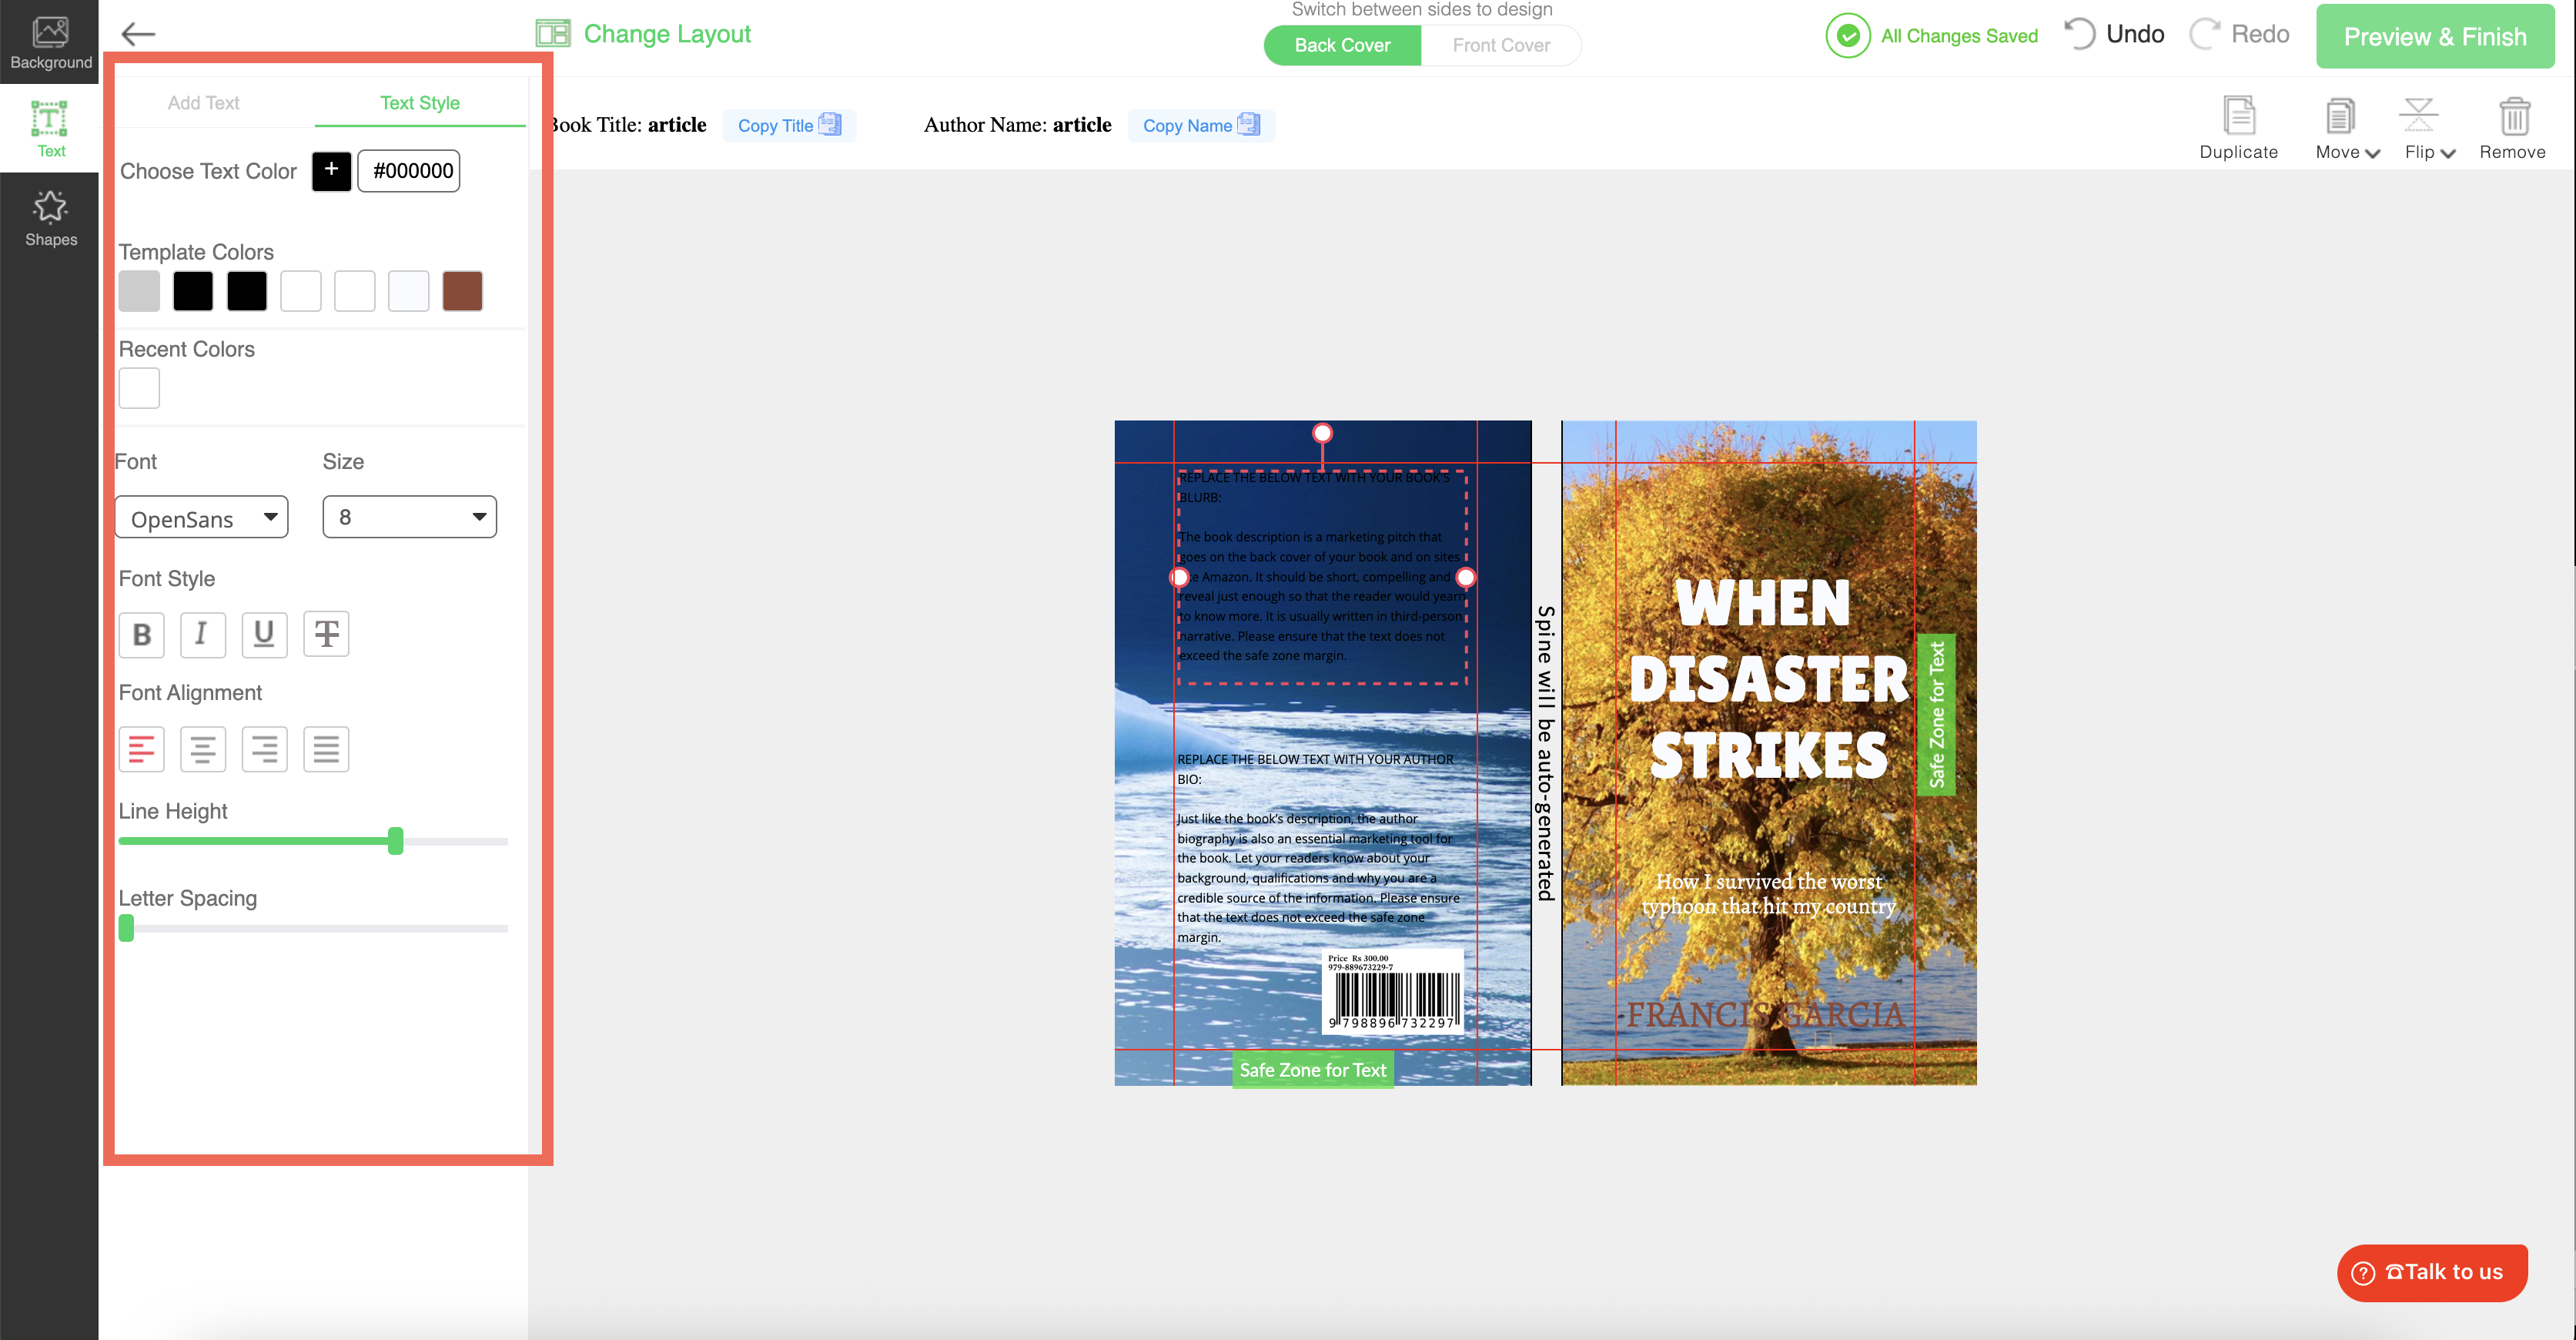The image size is (2576, 1340).
Task: Click the Undo button
Action: pyautogui.click(x=2115, y=35)
